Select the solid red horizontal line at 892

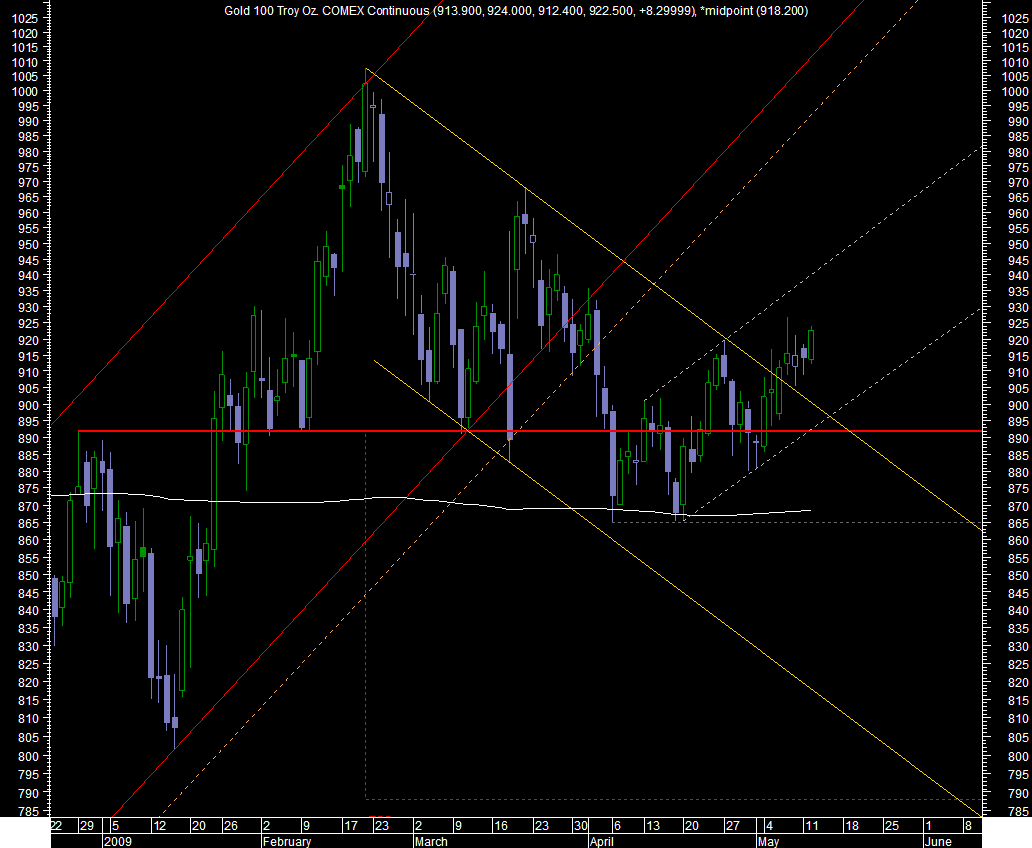[x=530, y=431]
